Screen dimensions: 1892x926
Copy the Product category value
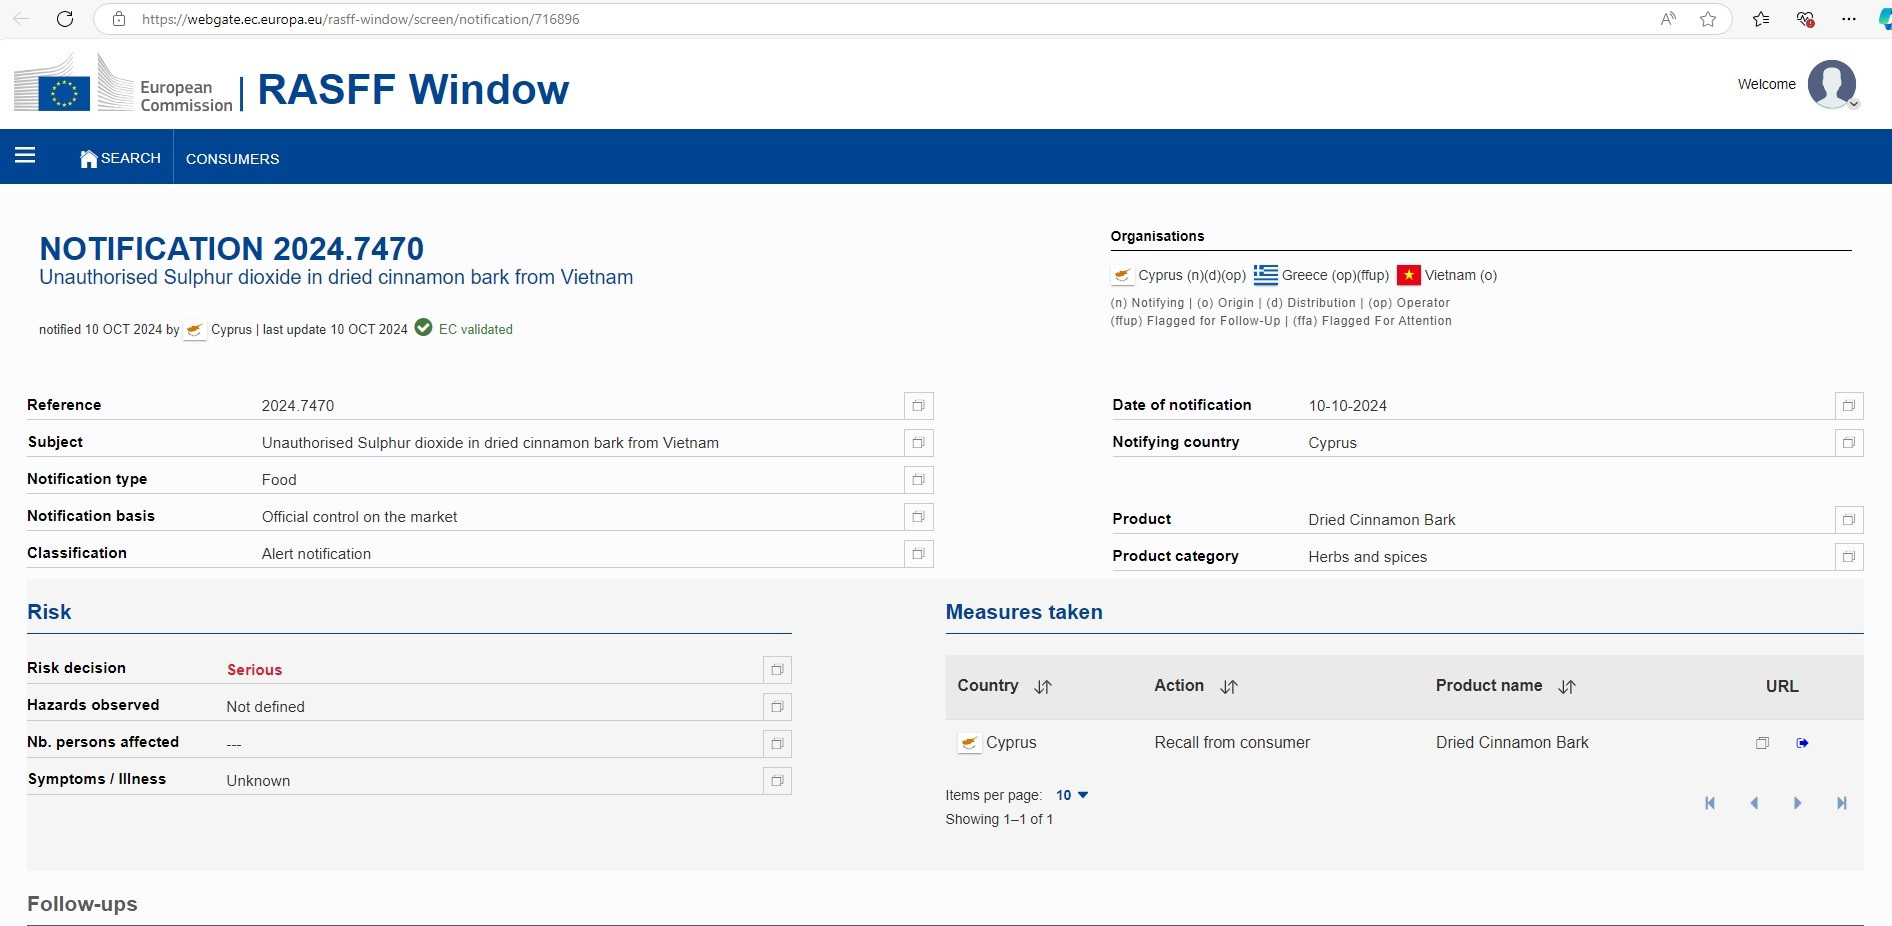tap(1849, 557)
